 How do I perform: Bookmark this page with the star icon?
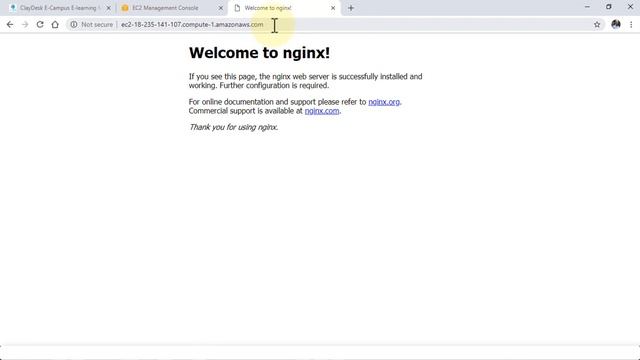point(597,24)
